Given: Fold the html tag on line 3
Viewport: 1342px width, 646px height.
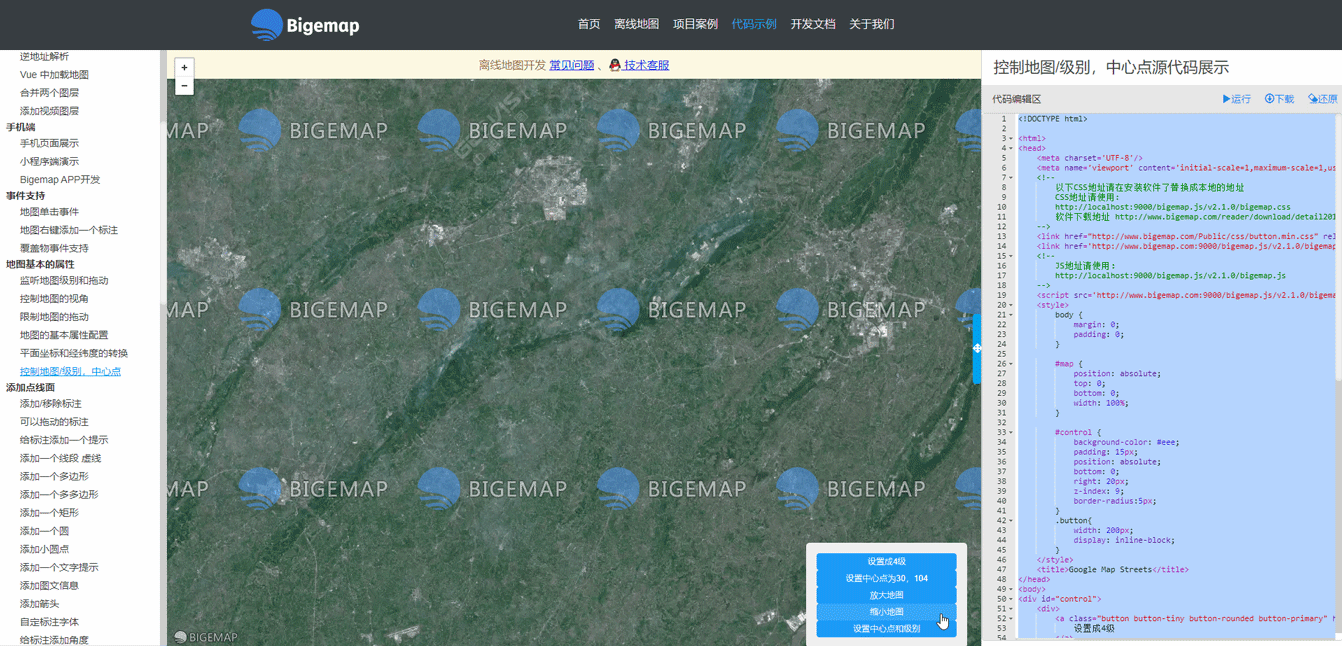Looking at the screenshot, I should [x=1012, y=139].
